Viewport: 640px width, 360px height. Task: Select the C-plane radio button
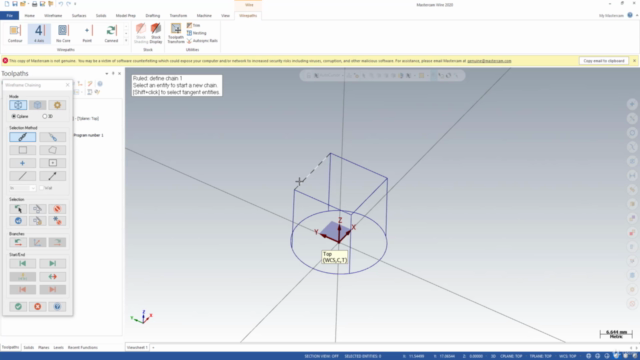tap(14, 116)
